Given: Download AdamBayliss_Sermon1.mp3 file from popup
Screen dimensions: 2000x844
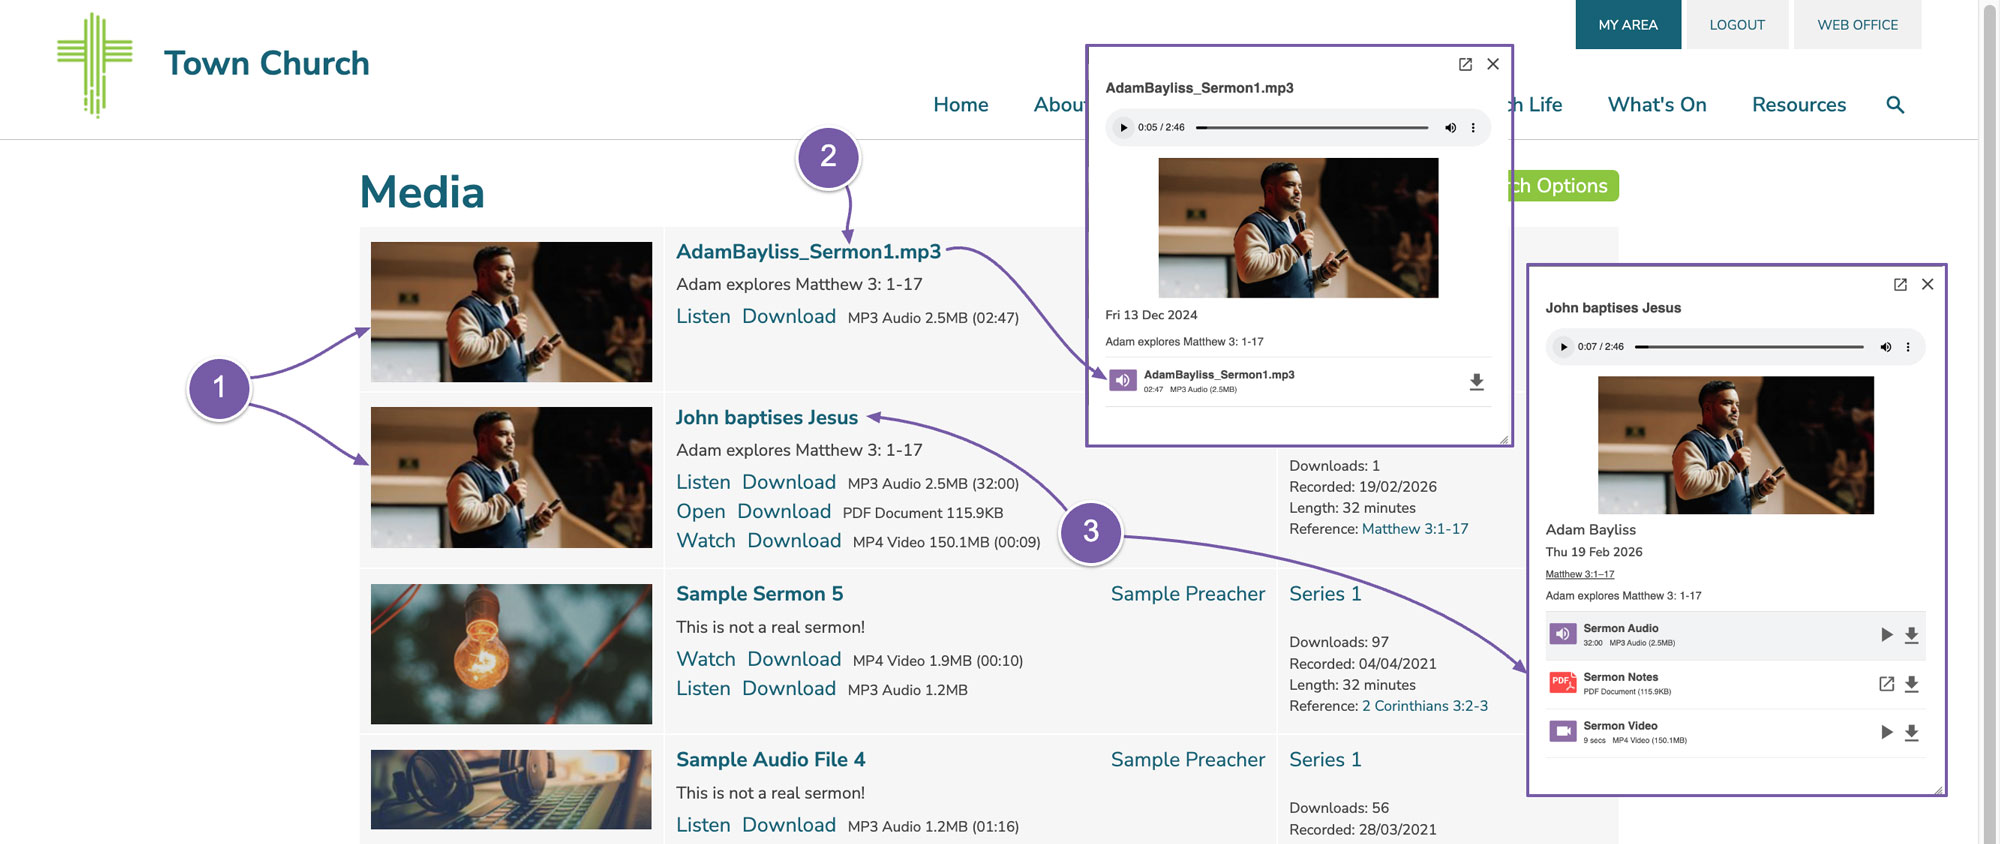Looking at the screenshot, I should point(1476,382).
